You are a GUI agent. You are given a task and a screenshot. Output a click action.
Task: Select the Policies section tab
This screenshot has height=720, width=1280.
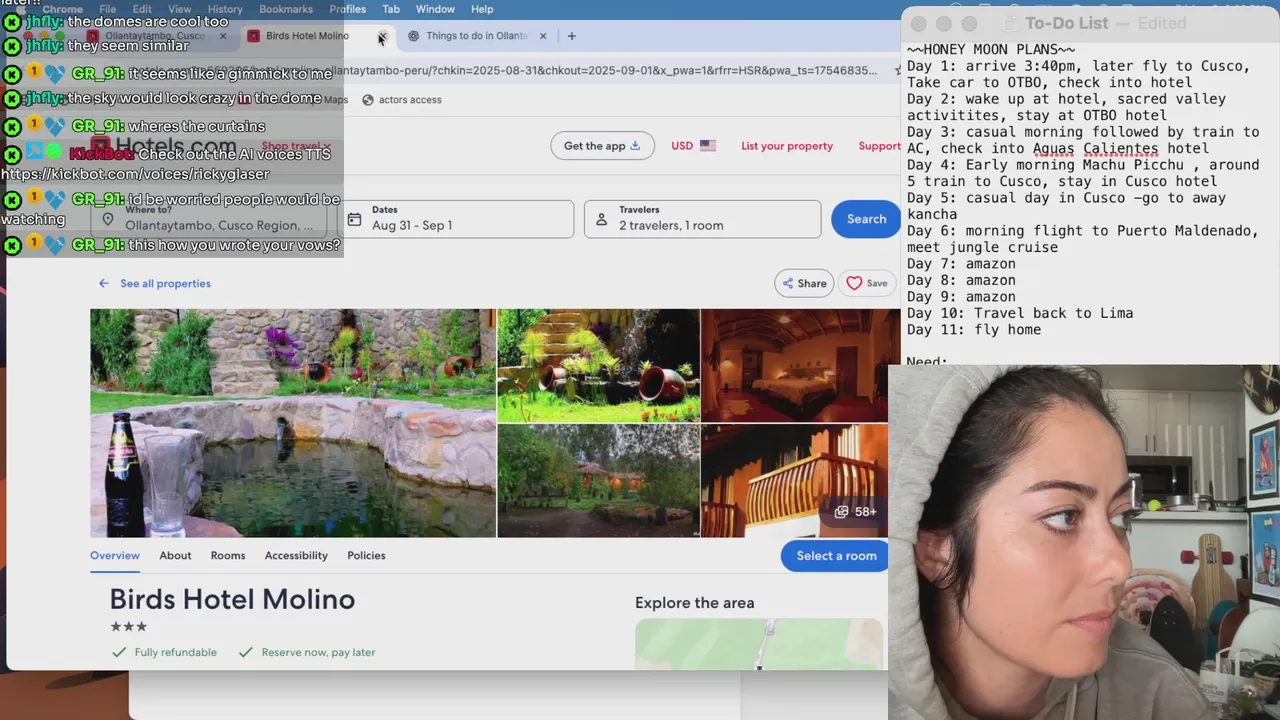pos(366,556)
